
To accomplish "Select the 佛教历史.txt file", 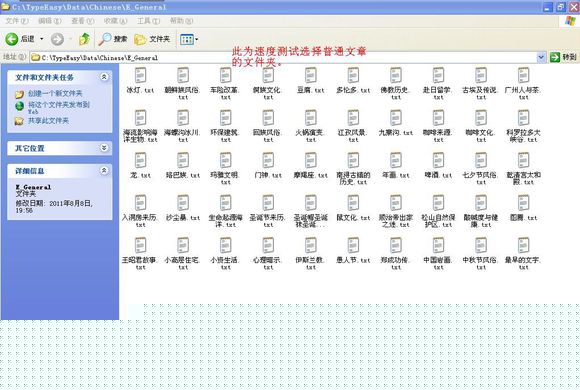I will click(395, 84).
